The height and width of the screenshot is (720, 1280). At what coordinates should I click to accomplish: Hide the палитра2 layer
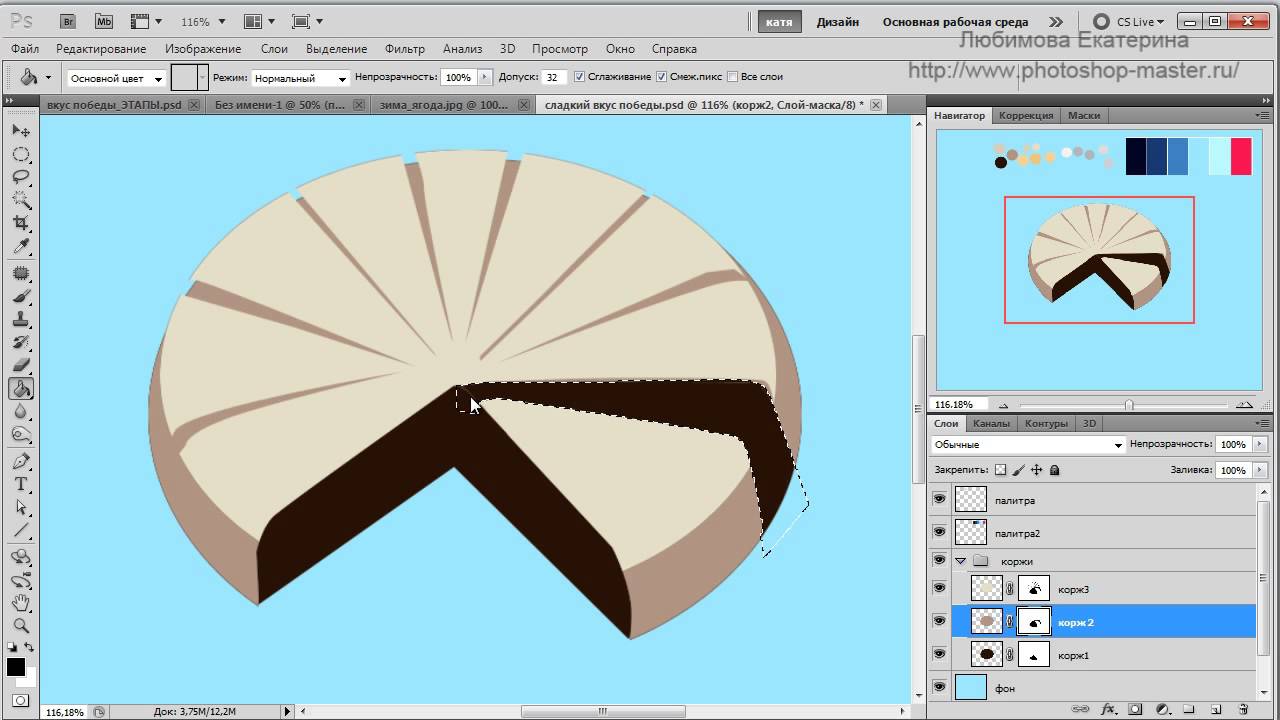tap(939, 532)
